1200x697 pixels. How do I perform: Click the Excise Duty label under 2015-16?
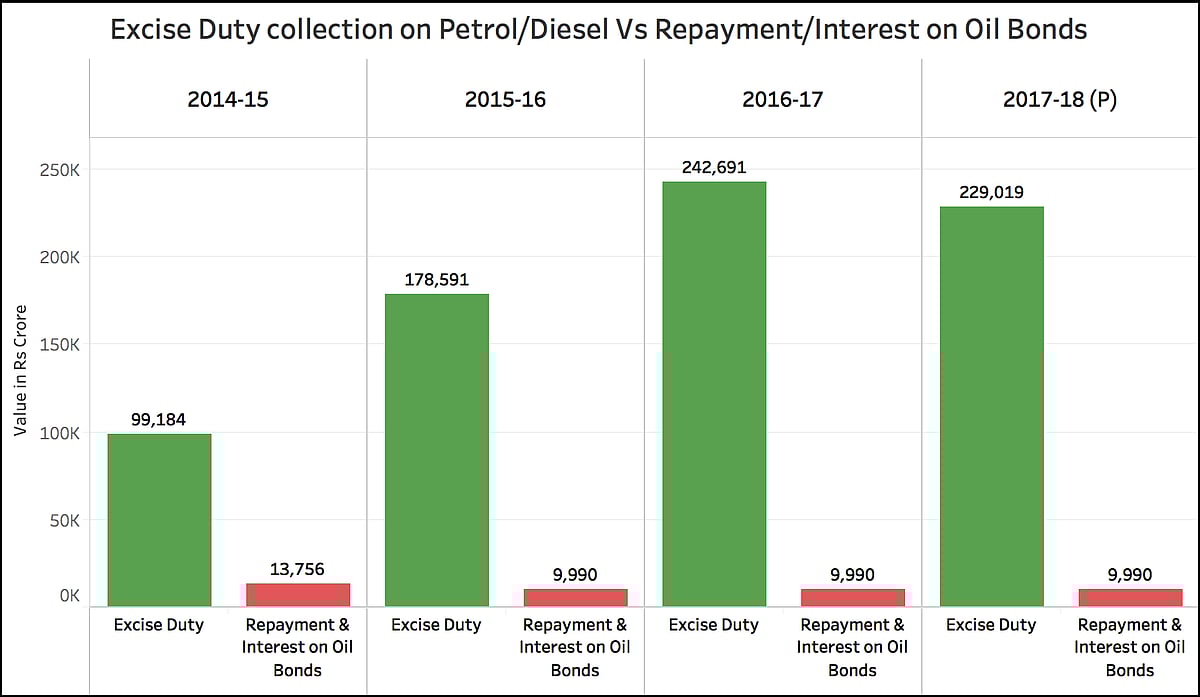pos(436,625)
